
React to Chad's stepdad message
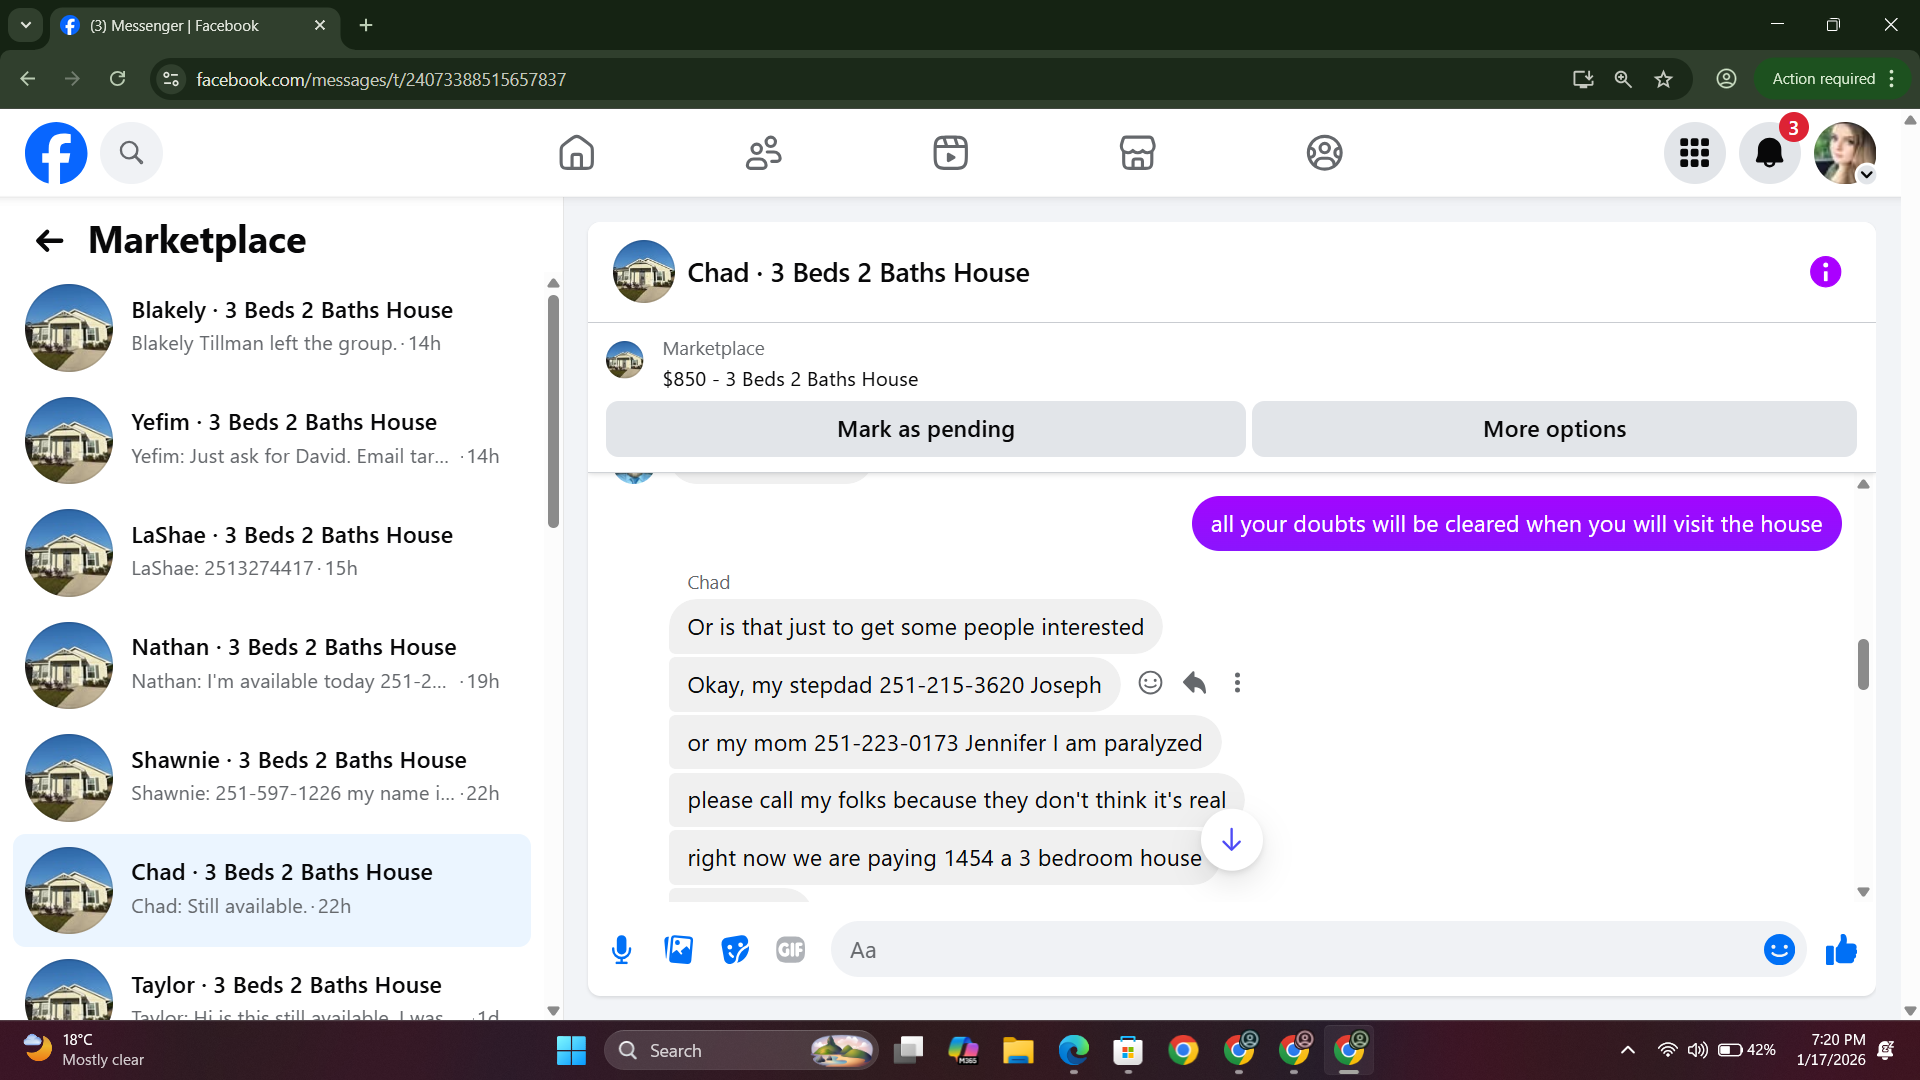(1150, 683)
